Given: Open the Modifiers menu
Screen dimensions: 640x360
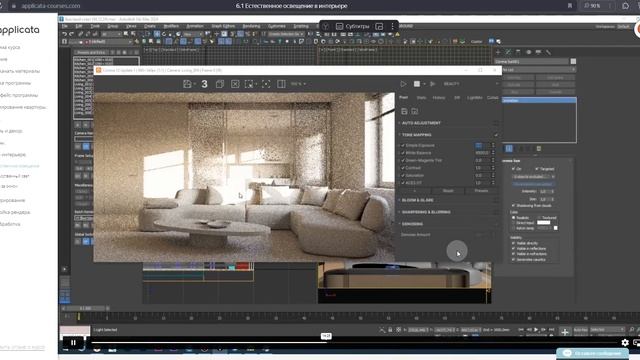Looking at the screenshot, I should coord(171,26).
